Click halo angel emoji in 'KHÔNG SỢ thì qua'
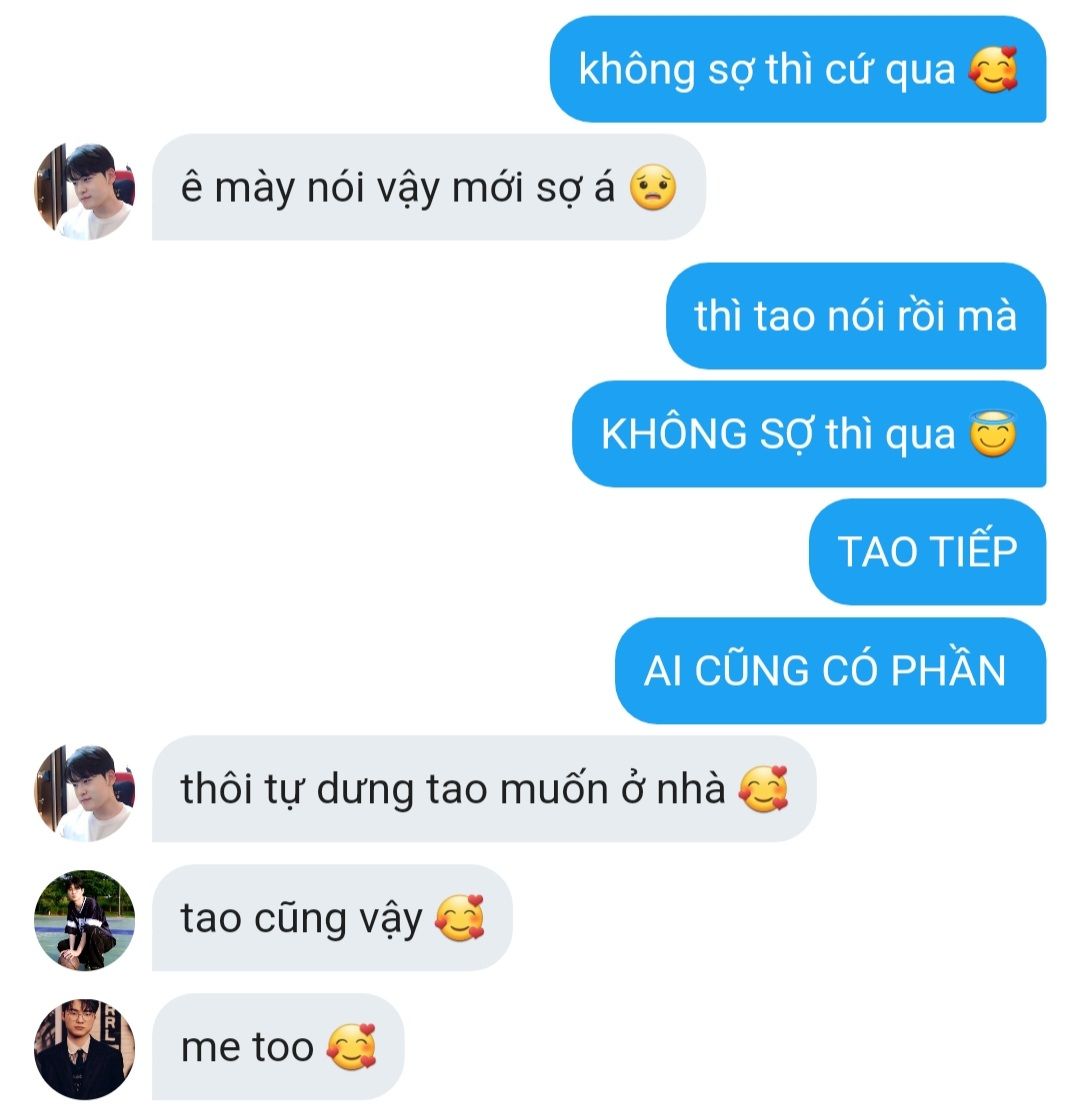Viewport: 1080px width, 1112px height. click(x=993, y=433)
